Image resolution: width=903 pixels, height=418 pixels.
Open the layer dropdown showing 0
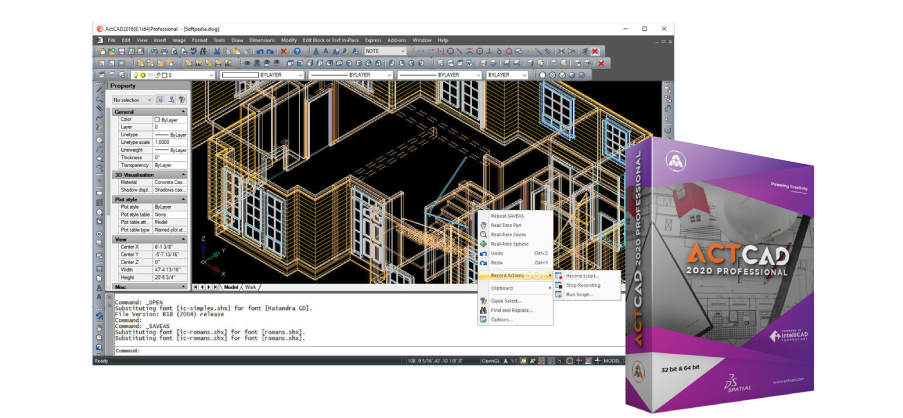[173, 75]
